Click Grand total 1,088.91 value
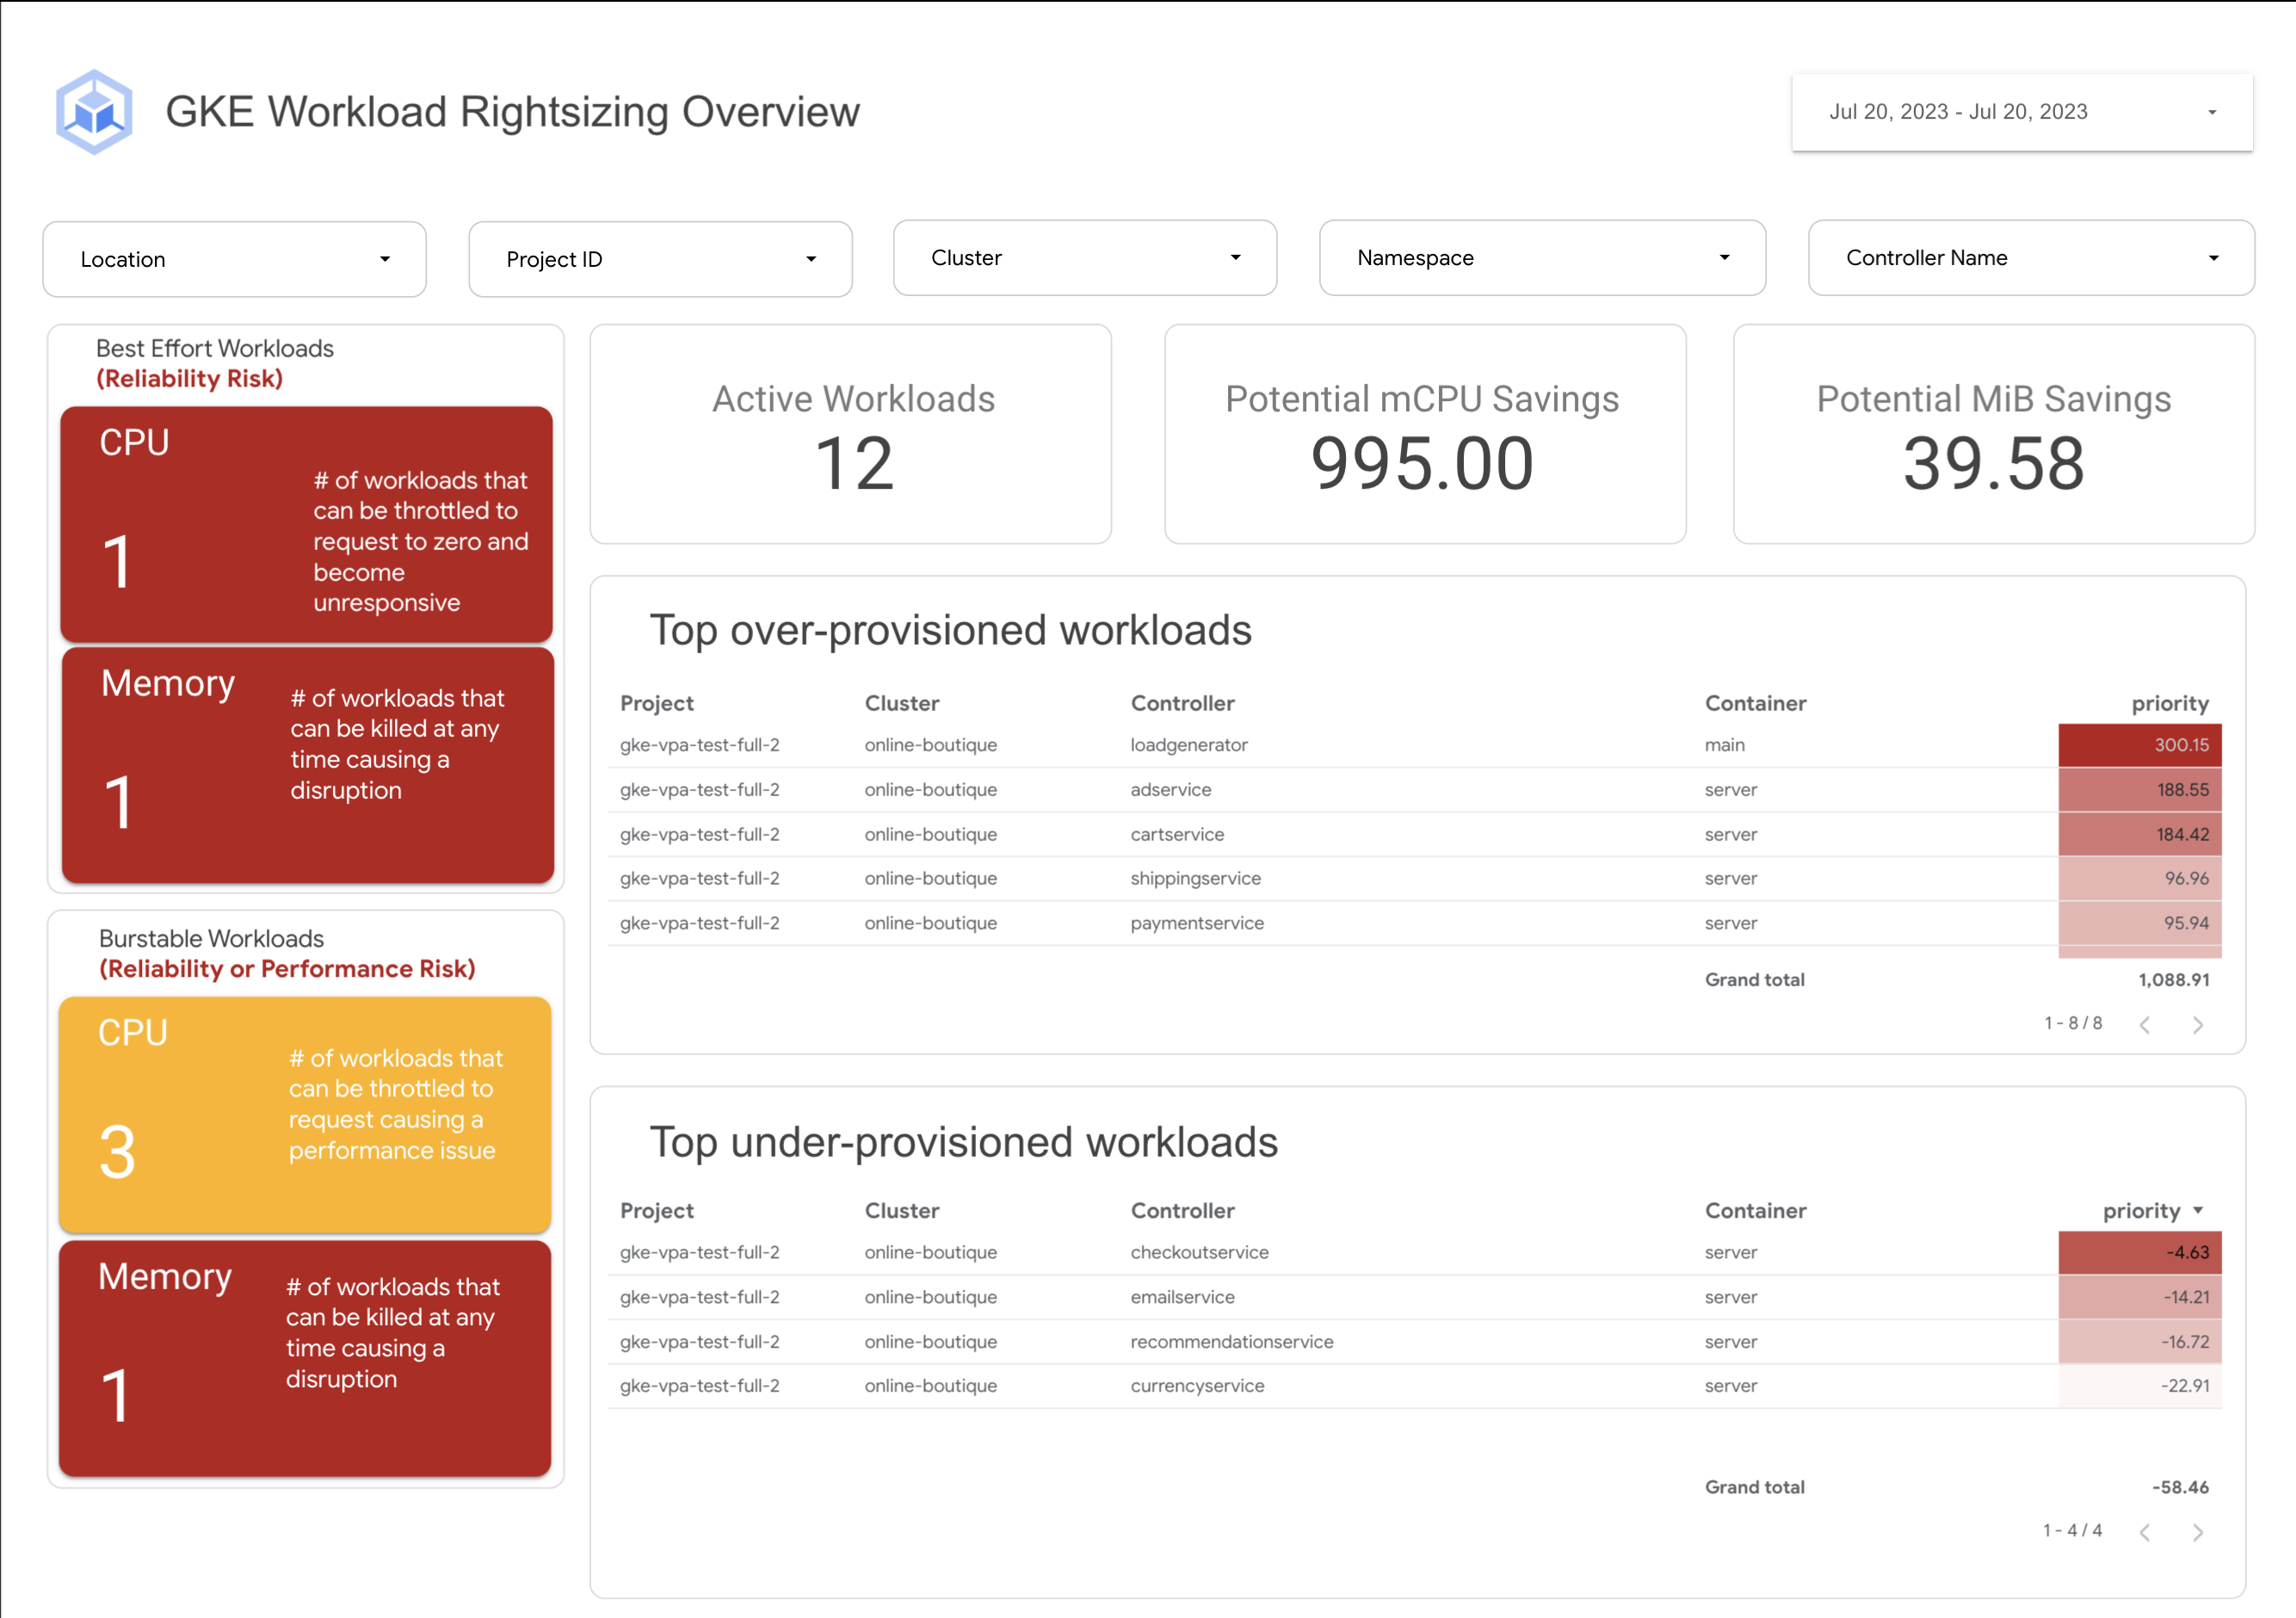This screenshot has height=1618, width=2296. tap(2174, 980)
